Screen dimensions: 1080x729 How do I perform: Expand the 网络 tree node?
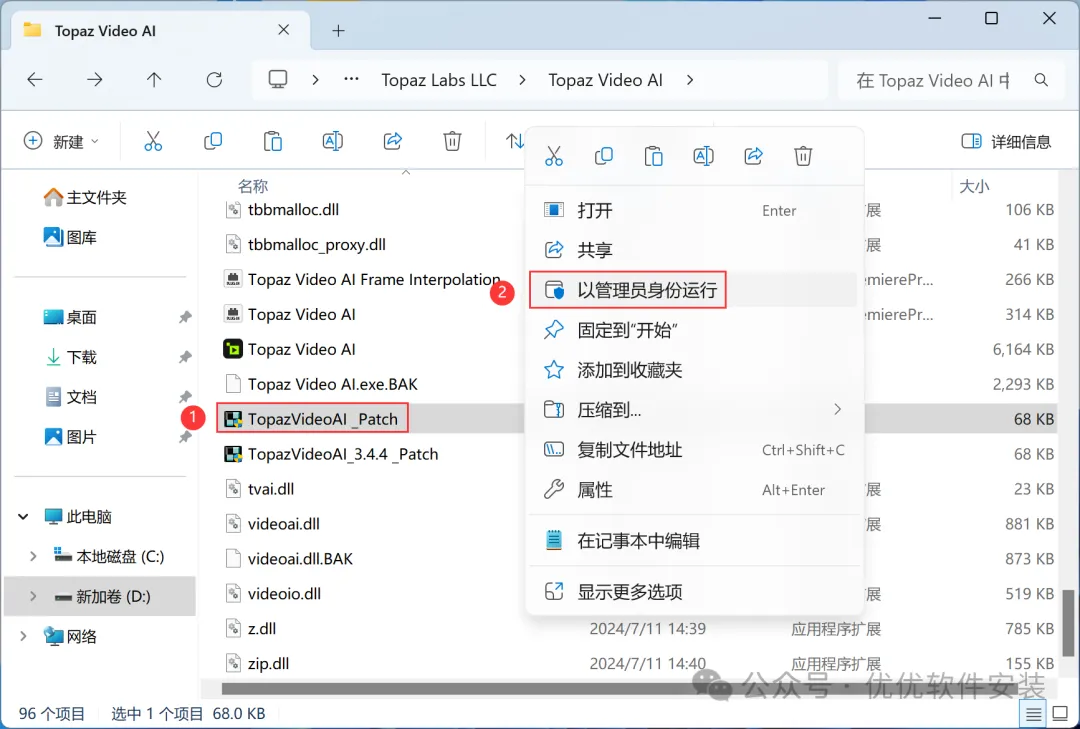pos(23,636)
